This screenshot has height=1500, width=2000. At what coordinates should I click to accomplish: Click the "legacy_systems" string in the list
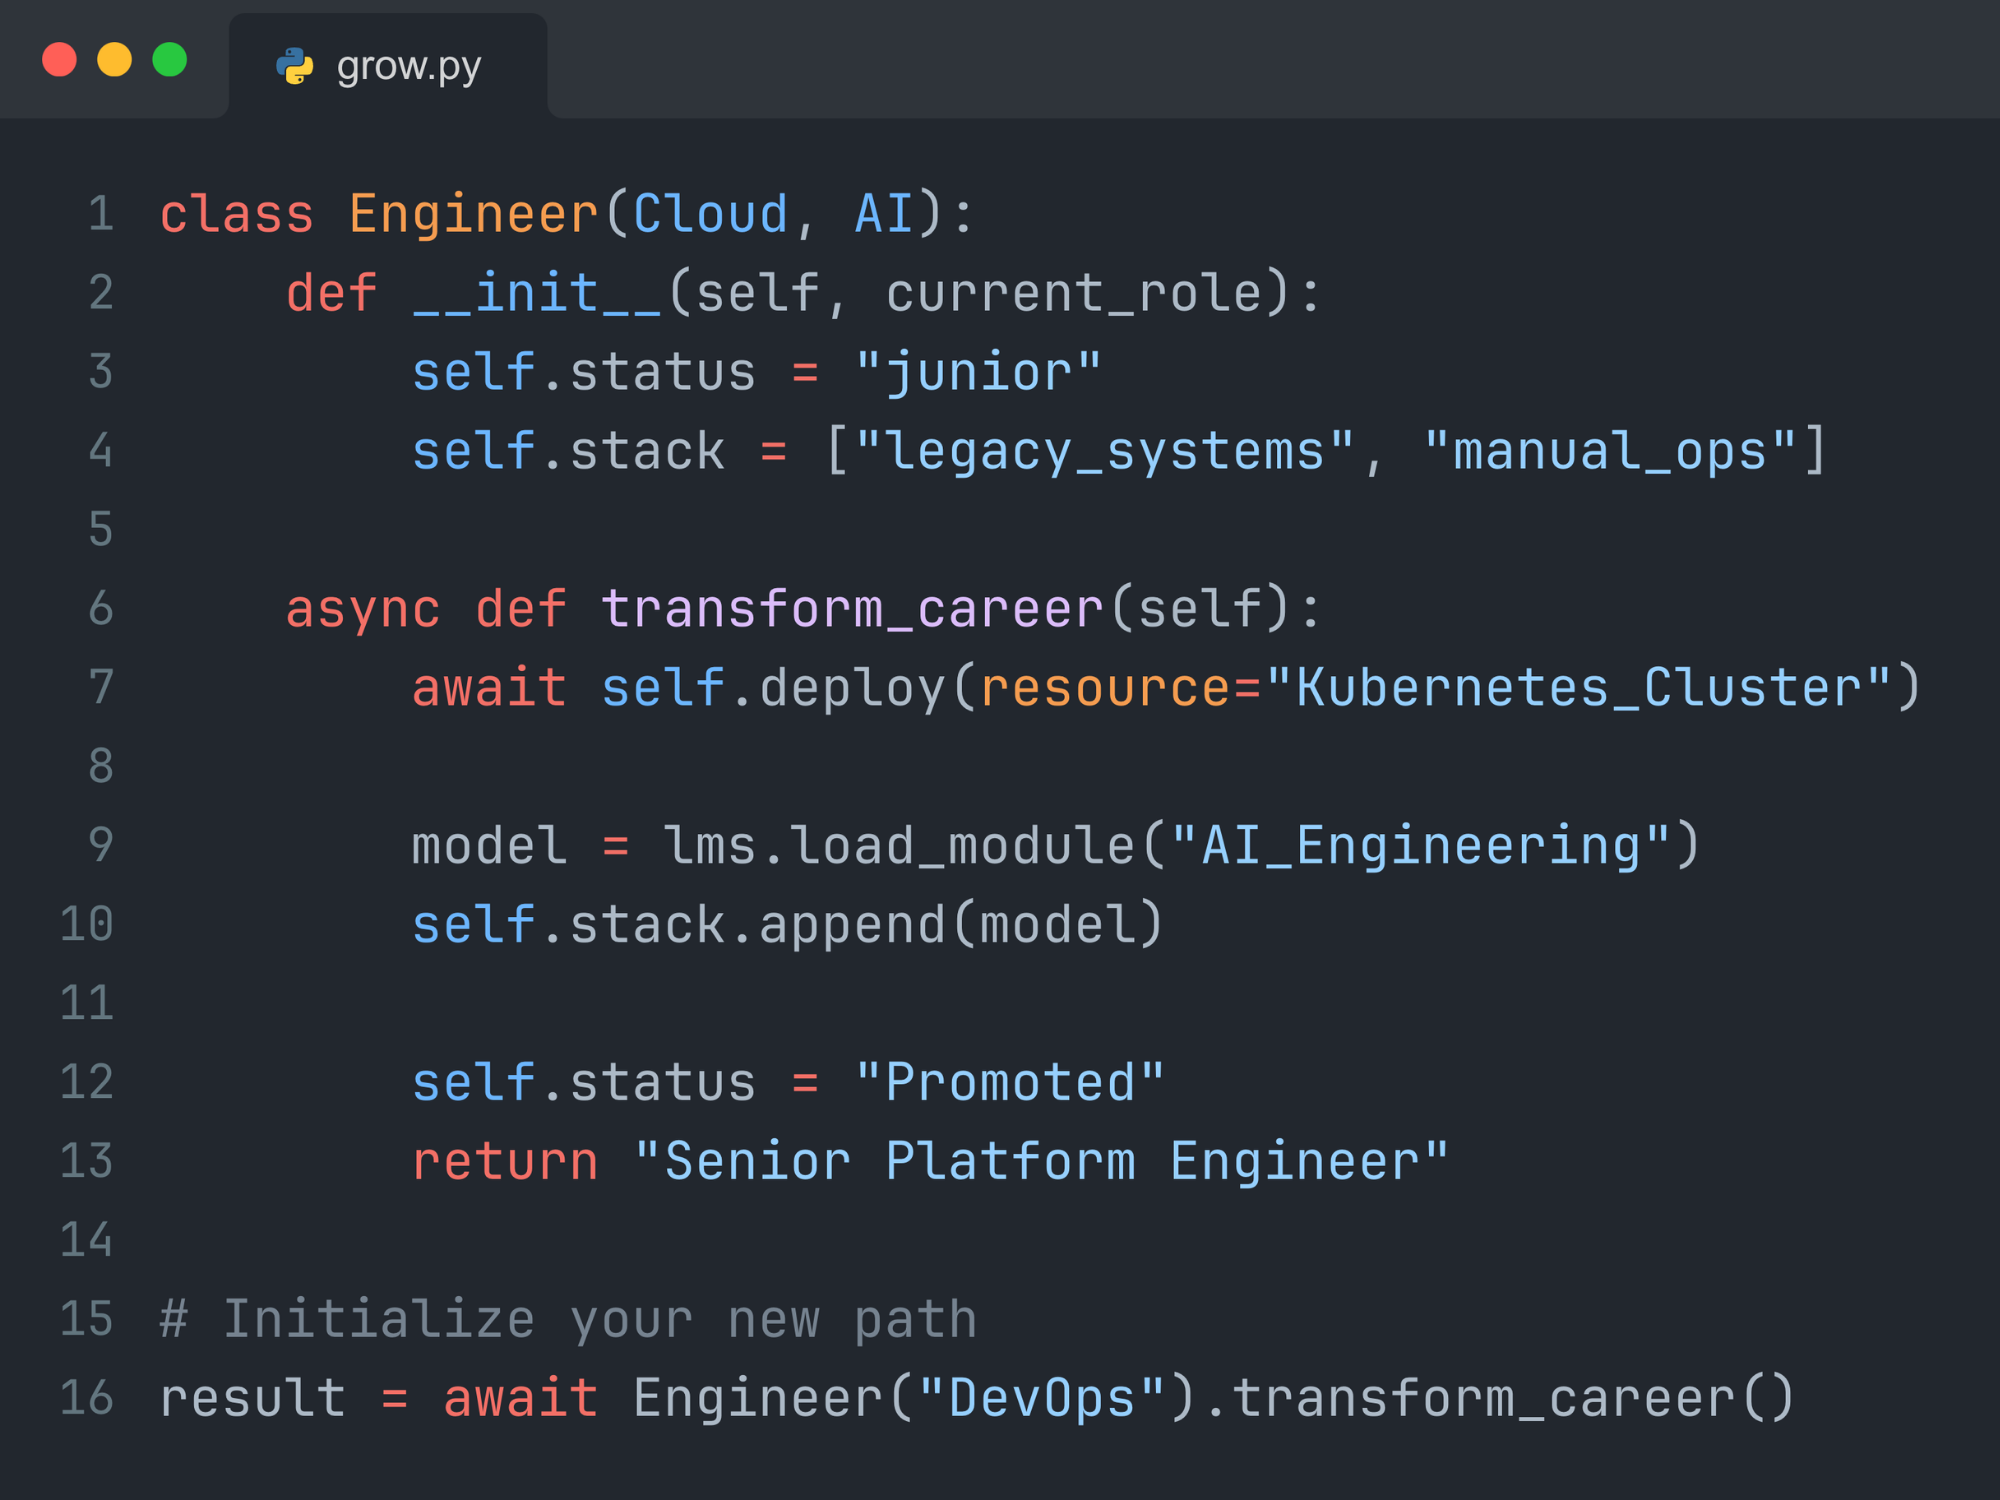coord(1104,451)
